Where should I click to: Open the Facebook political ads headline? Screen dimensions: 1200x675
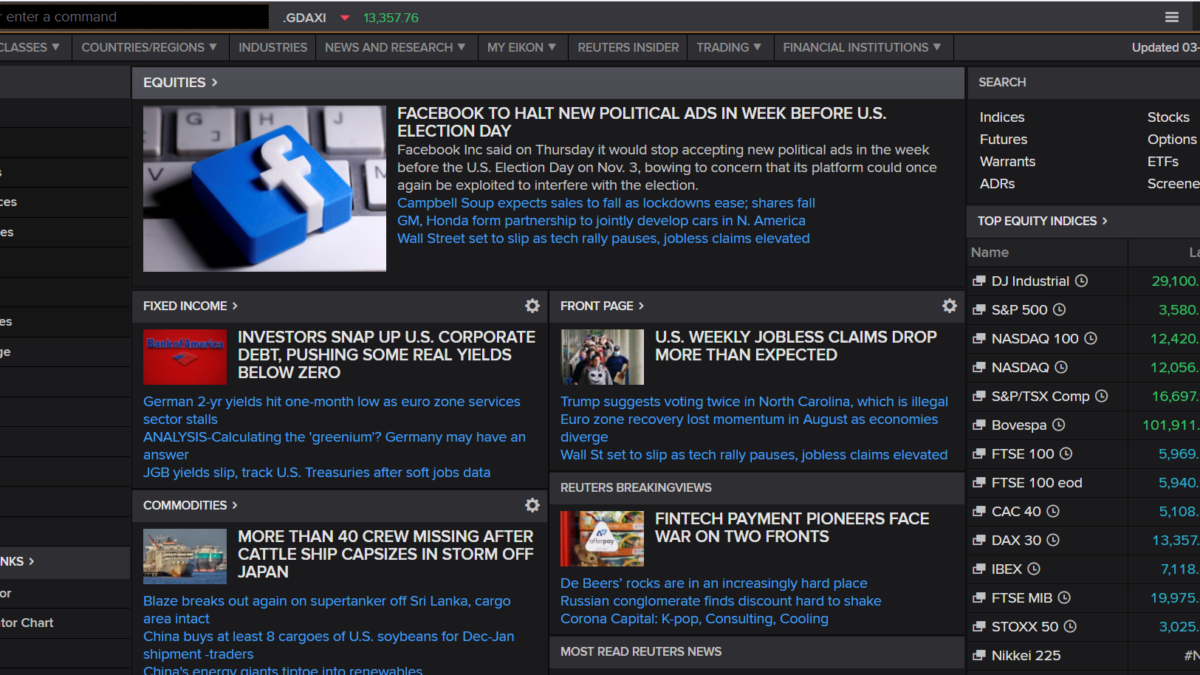click(642, 122)
